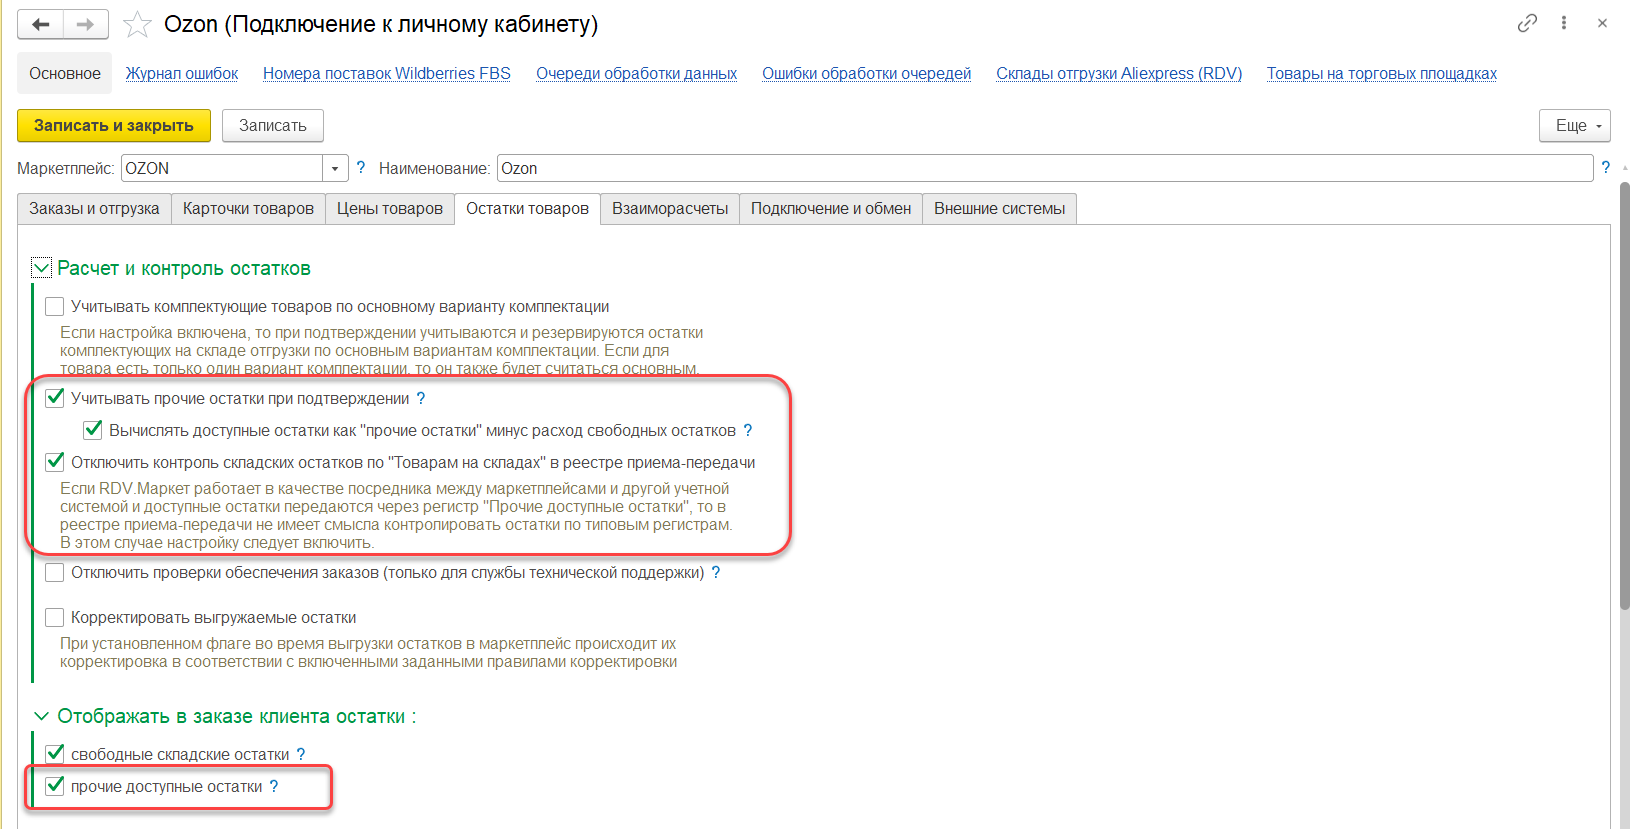This screenshot has height=829, width=1635.
Task: Switch to the Внешние системы tab
Action: pos(999,209)
